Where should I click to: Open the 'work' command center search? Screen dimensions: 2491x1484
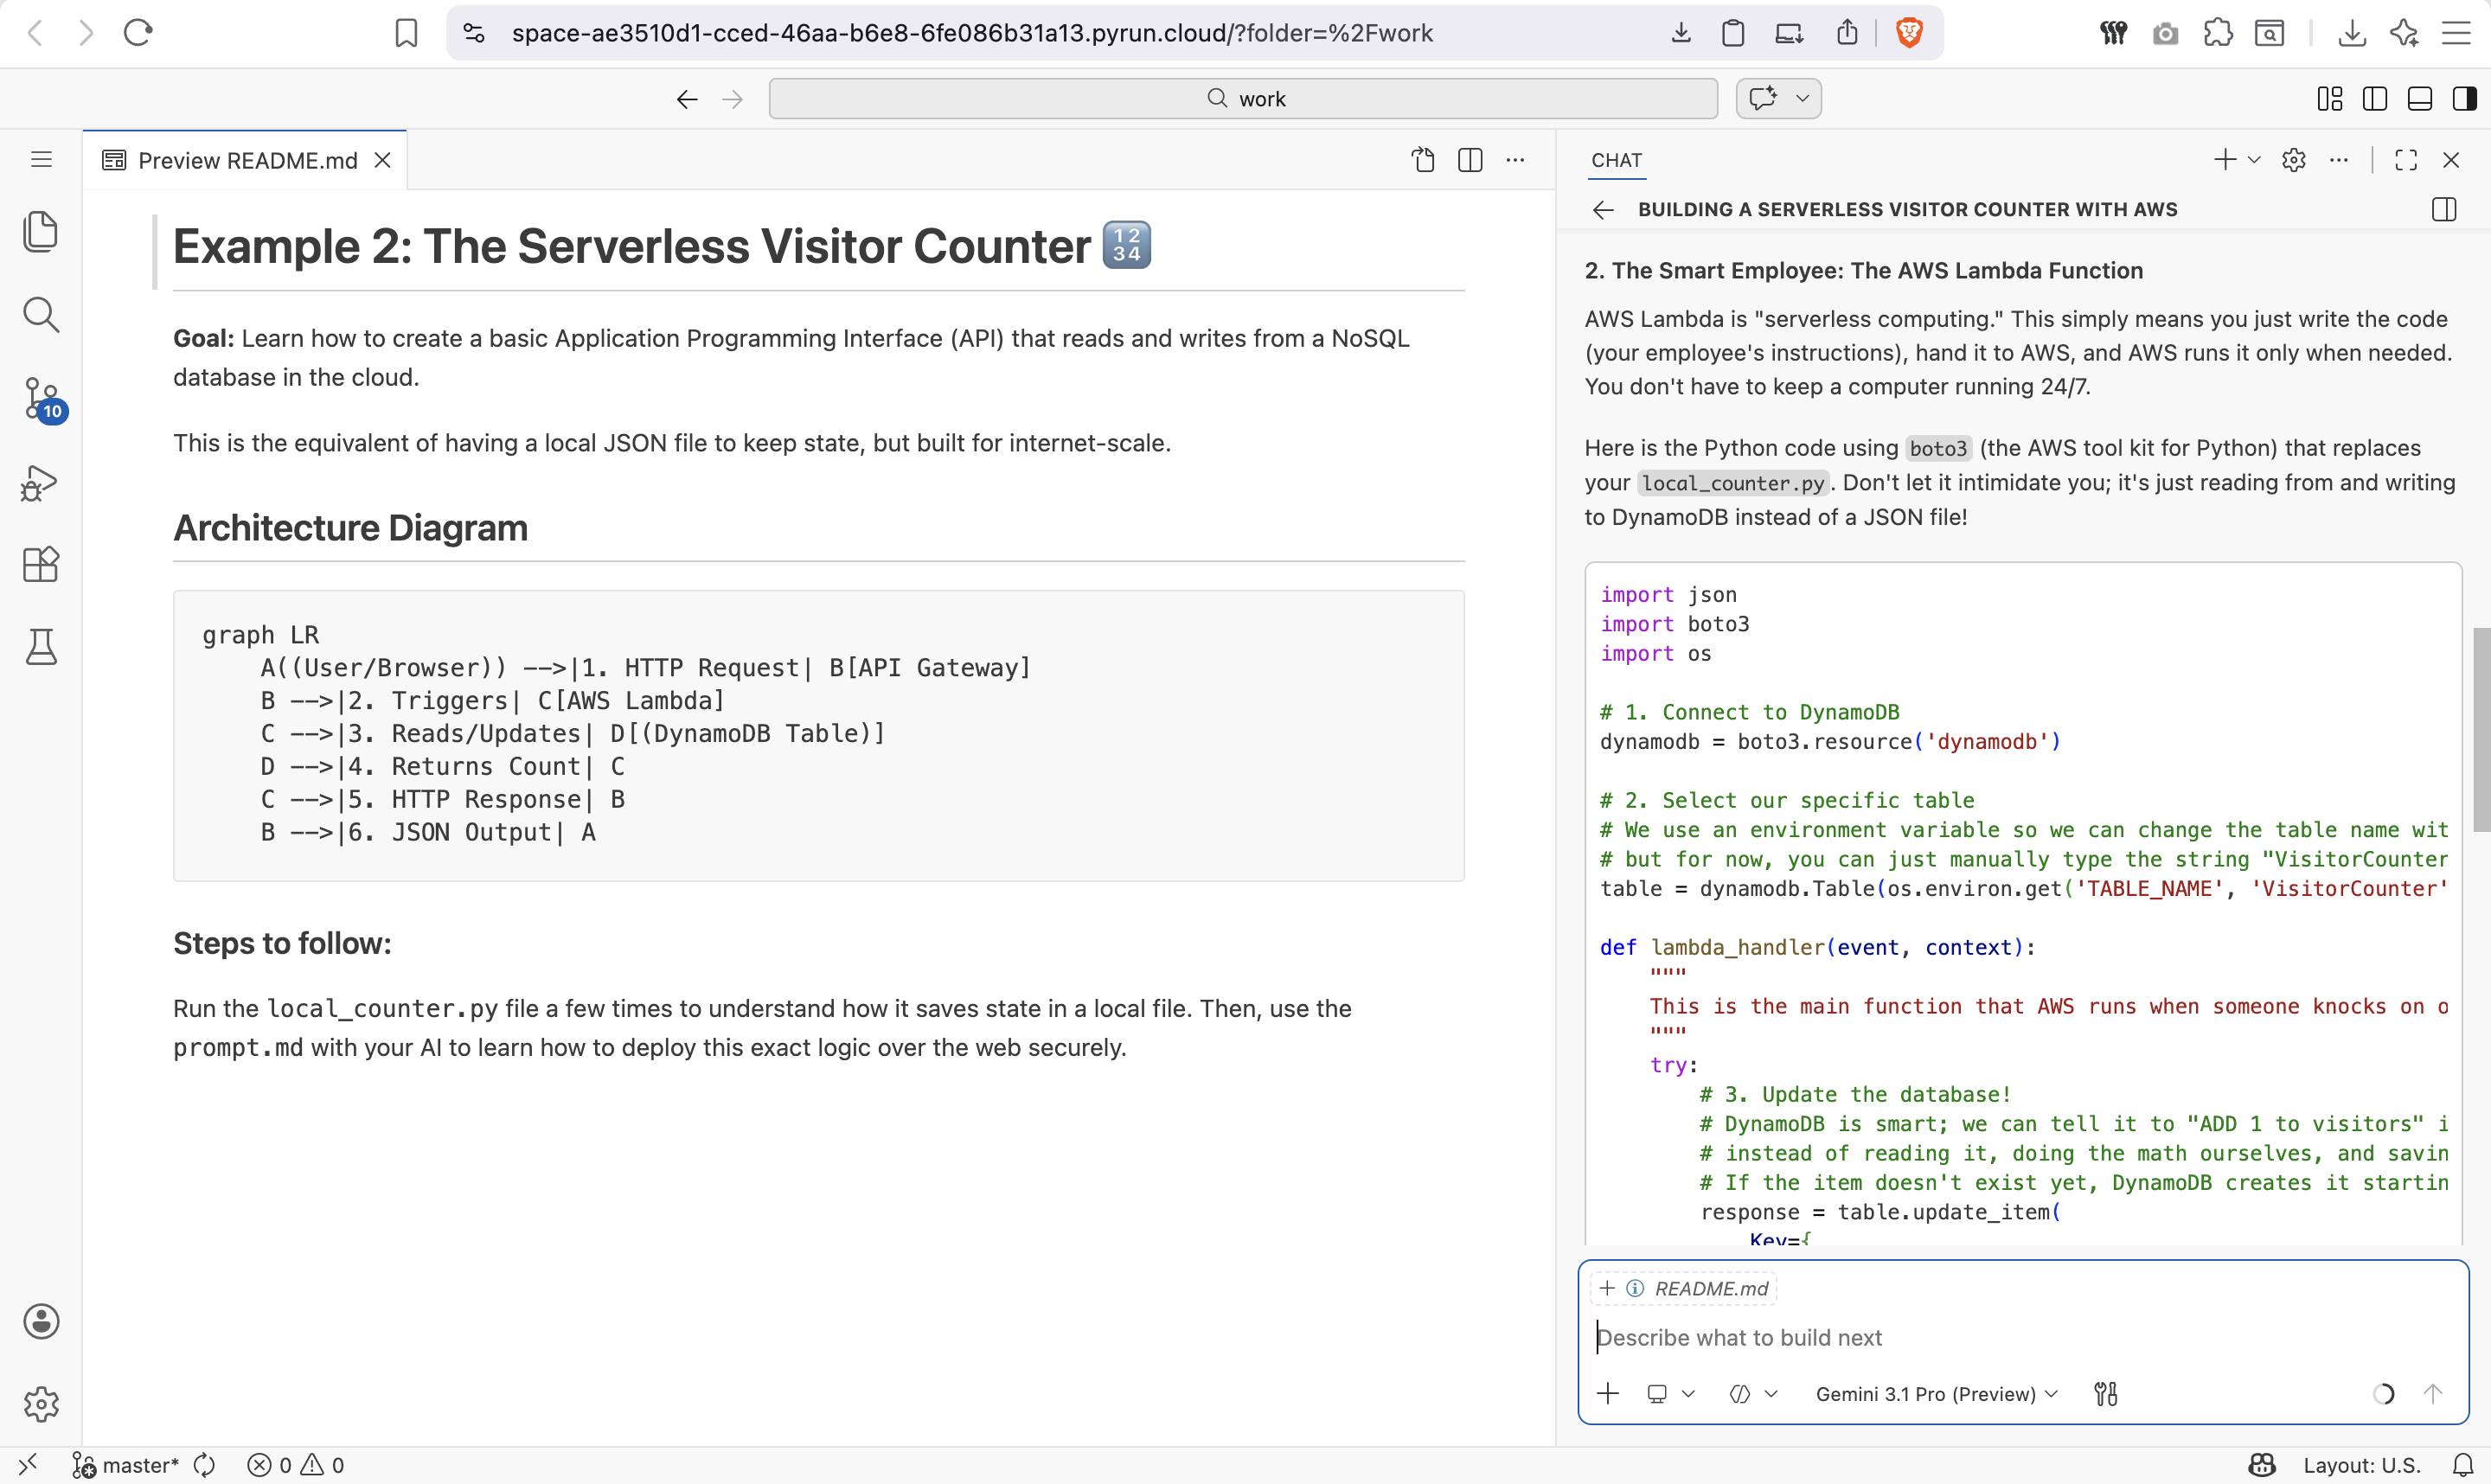point(1243,99)
